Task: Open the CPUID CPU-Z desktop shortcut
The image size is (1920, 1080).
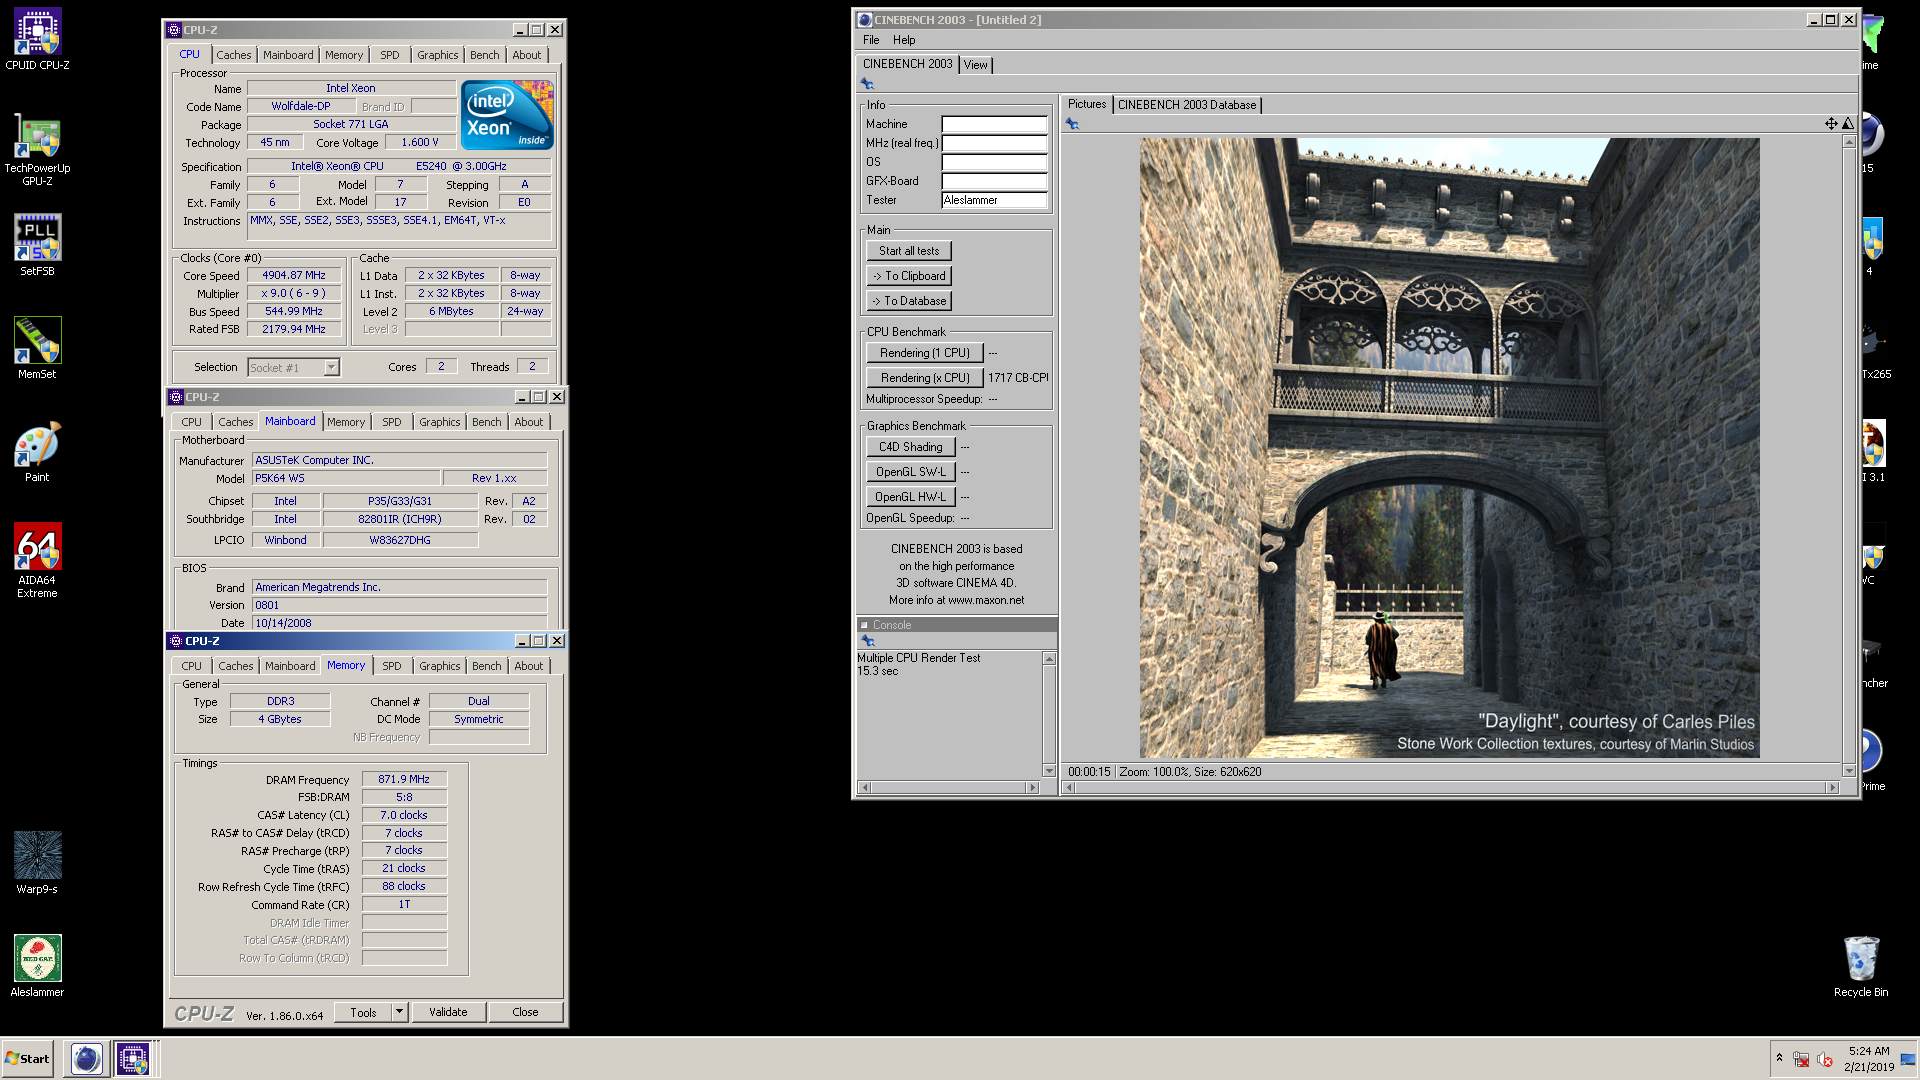Action: (37, 40)
